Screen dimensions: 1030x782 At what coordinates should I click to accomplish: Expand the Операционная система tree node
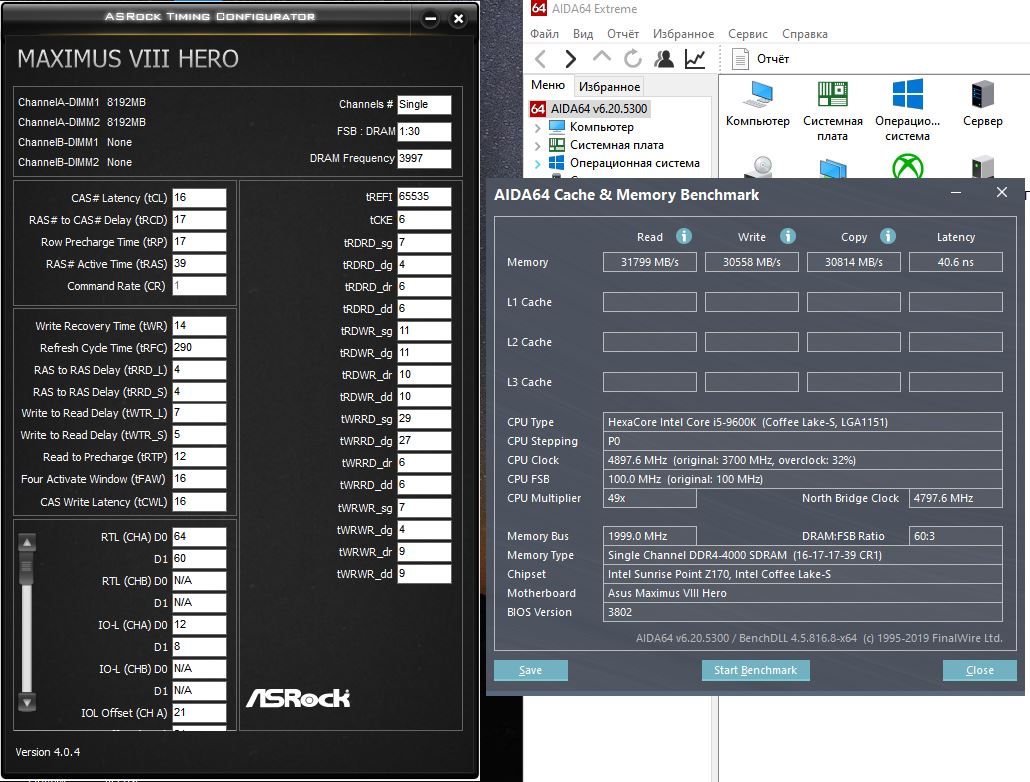tap(537, 163)
